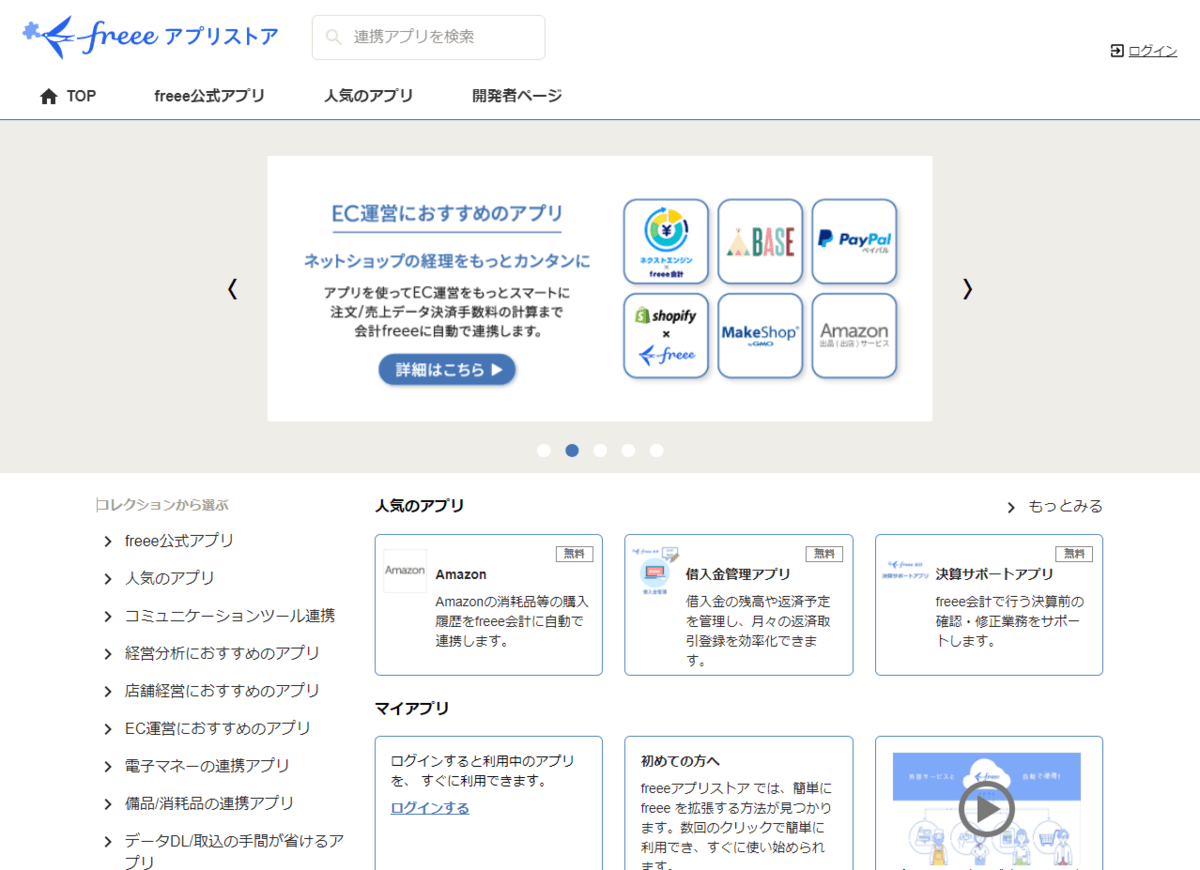Expand 経営分析におすすめのアプリ chevron

coord(108,654)
